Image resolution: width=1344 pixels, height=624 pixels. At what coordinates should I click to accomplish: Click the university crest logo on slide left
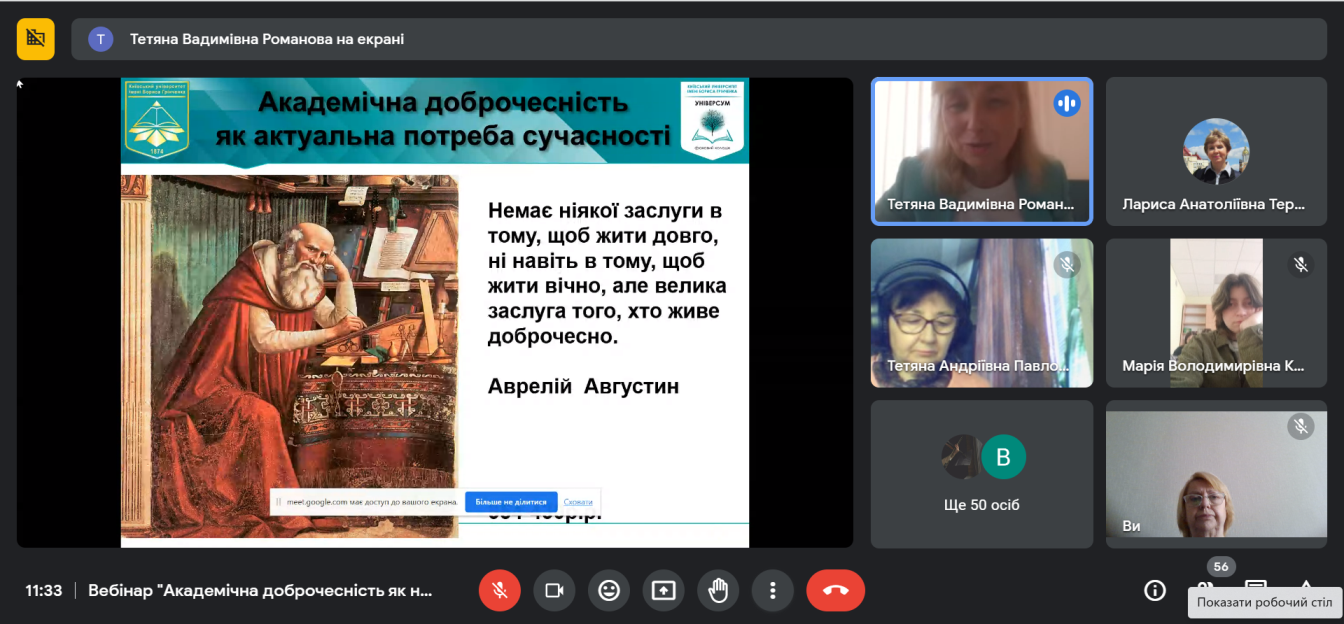coord(157,119)
